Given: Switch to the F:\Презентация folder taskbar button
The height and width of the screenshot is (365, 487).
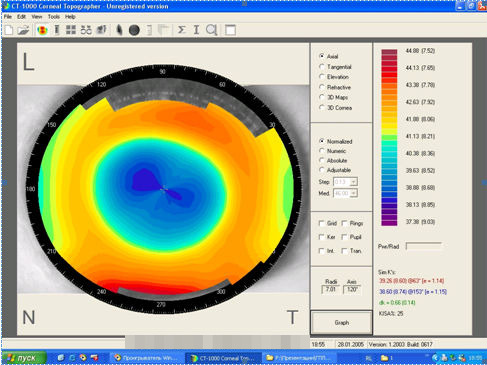Looking at the screenshot, I should pos(298,358).
